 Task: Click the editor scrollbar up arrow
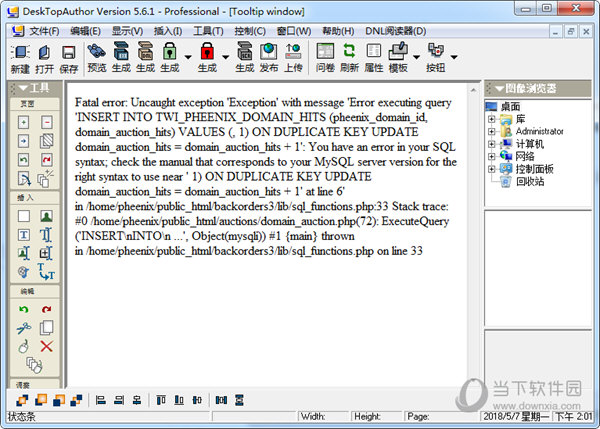[x=473, y=90]
